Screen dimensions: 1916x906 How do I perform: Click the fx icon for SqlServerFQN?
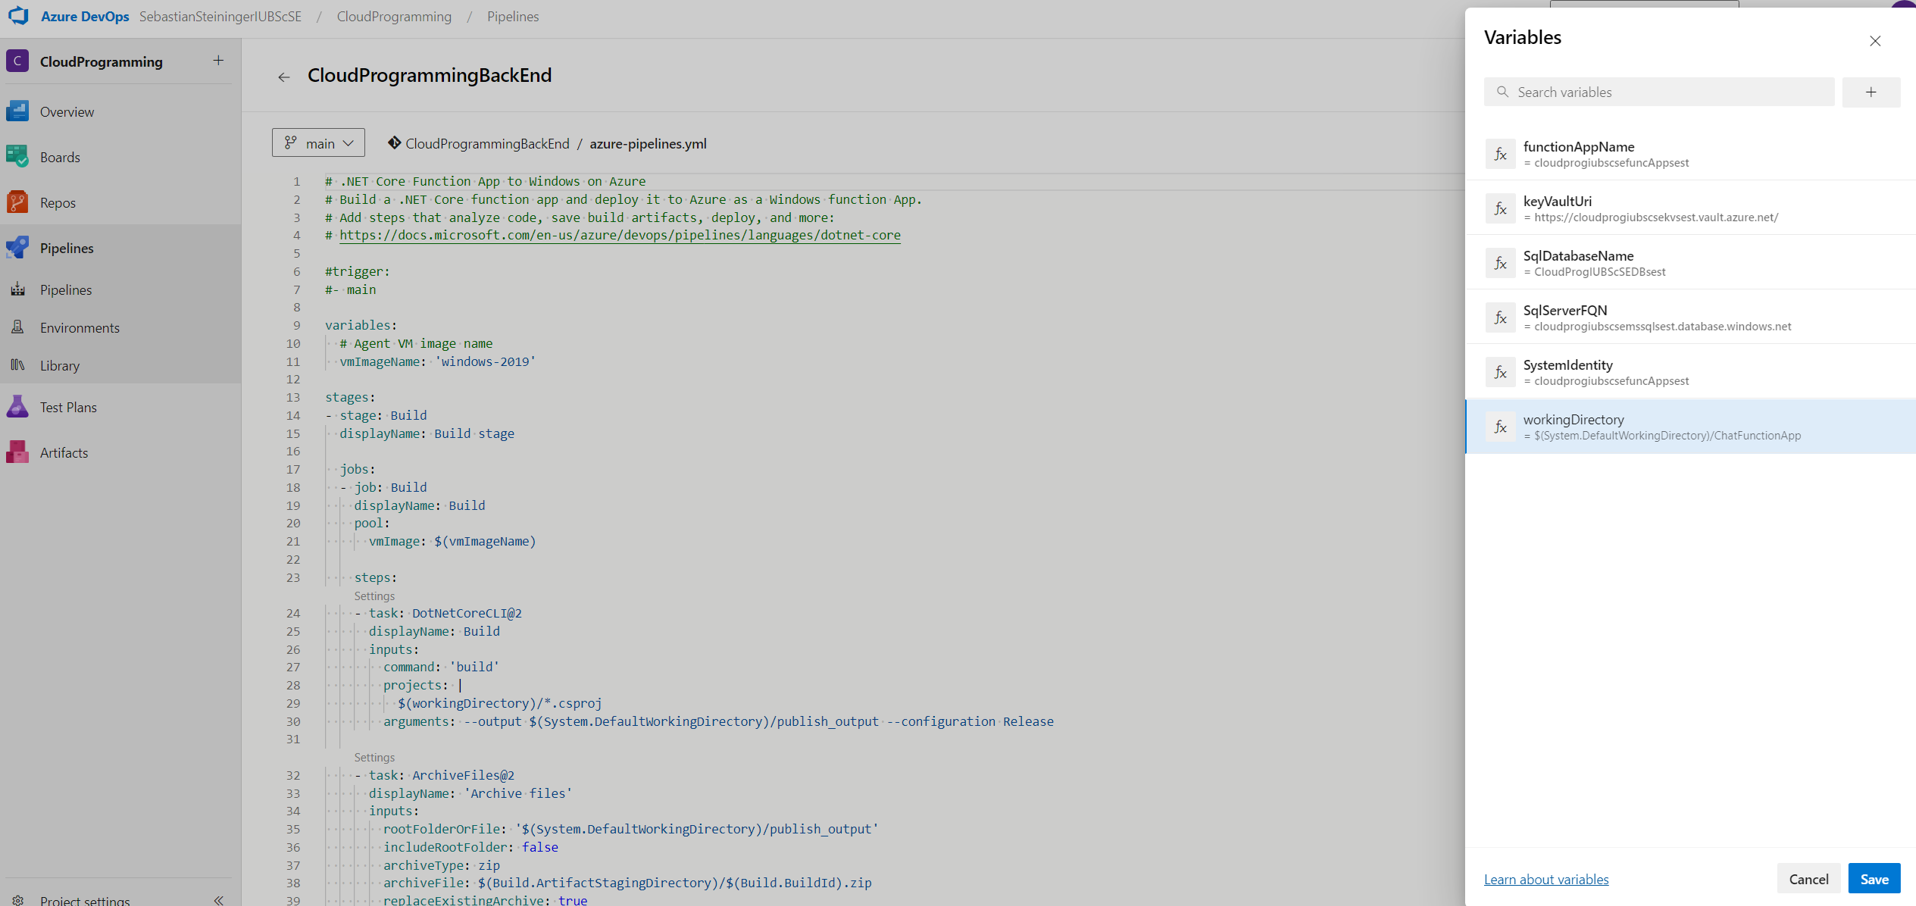[1500, 318]
